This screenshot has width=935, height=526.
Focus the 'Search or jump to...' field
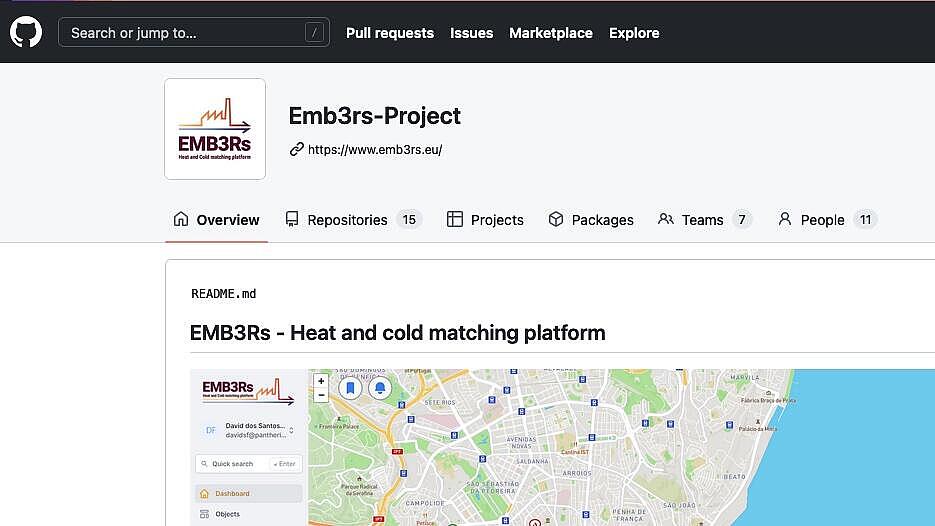click(194, 32)
